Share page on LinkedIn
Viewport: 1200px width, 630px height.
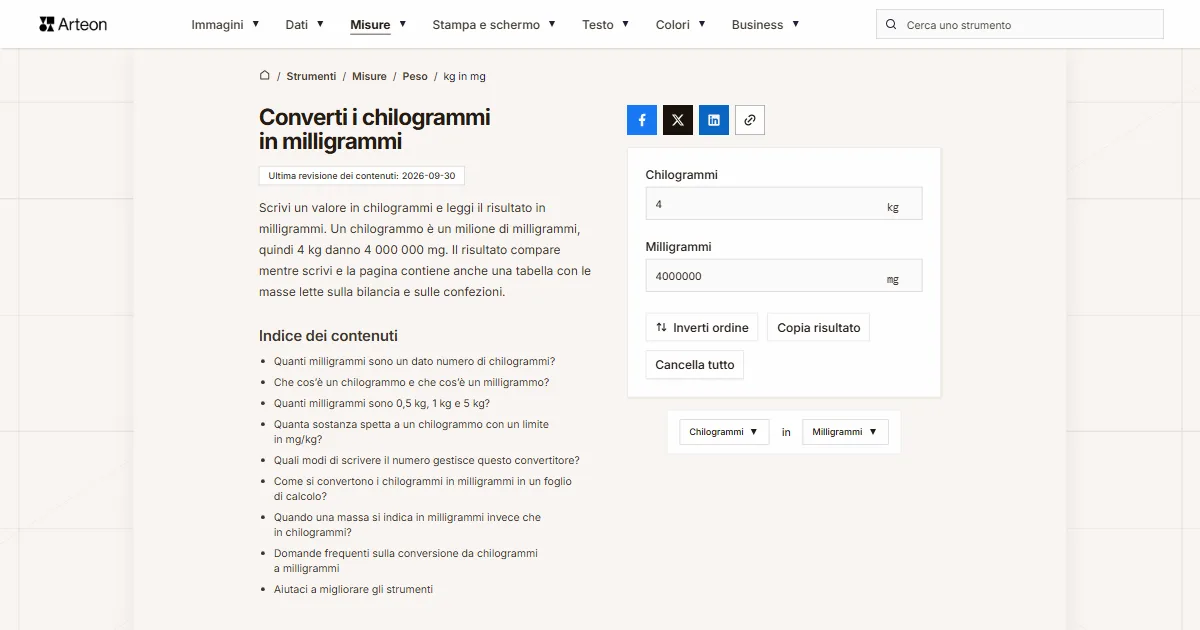coord(714,120)
